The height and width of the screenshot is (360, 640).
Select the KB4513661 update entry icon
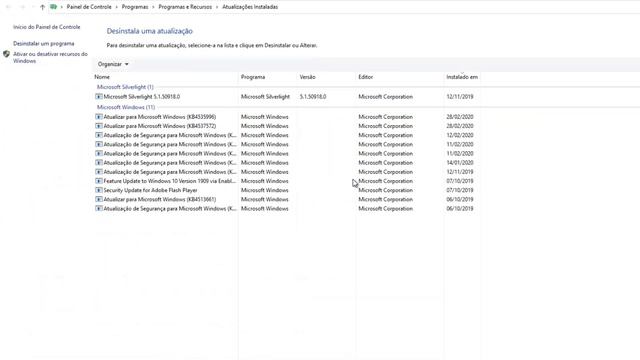coord(98,199)
